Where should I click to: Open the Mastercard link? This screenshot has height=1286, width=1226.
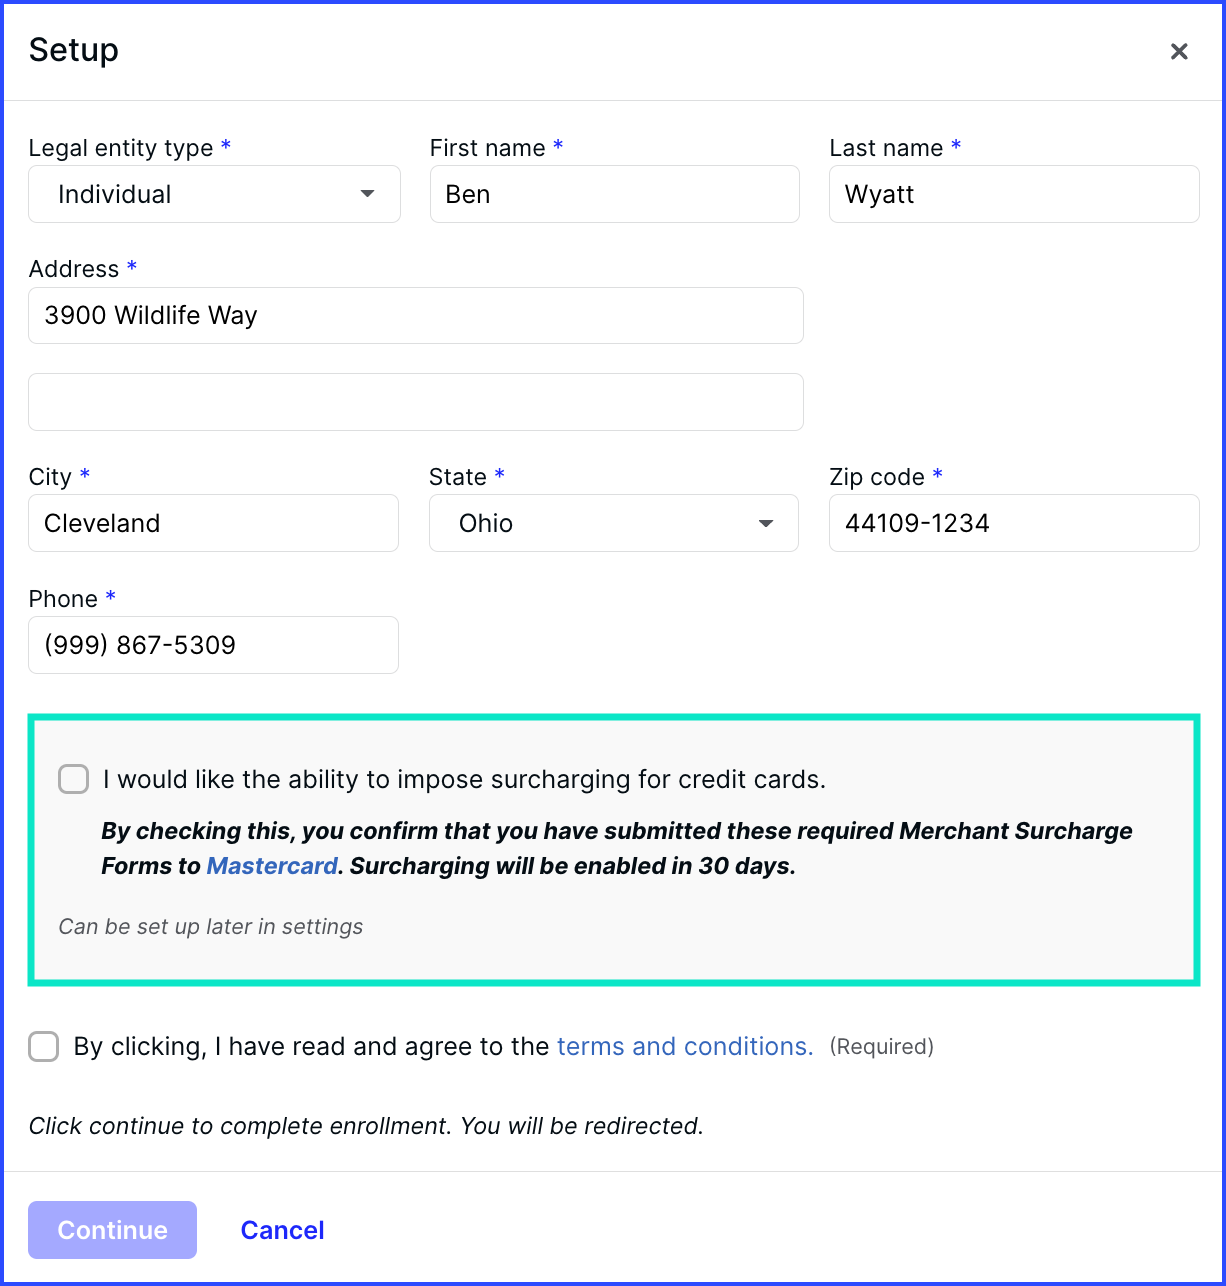[271, 866]
